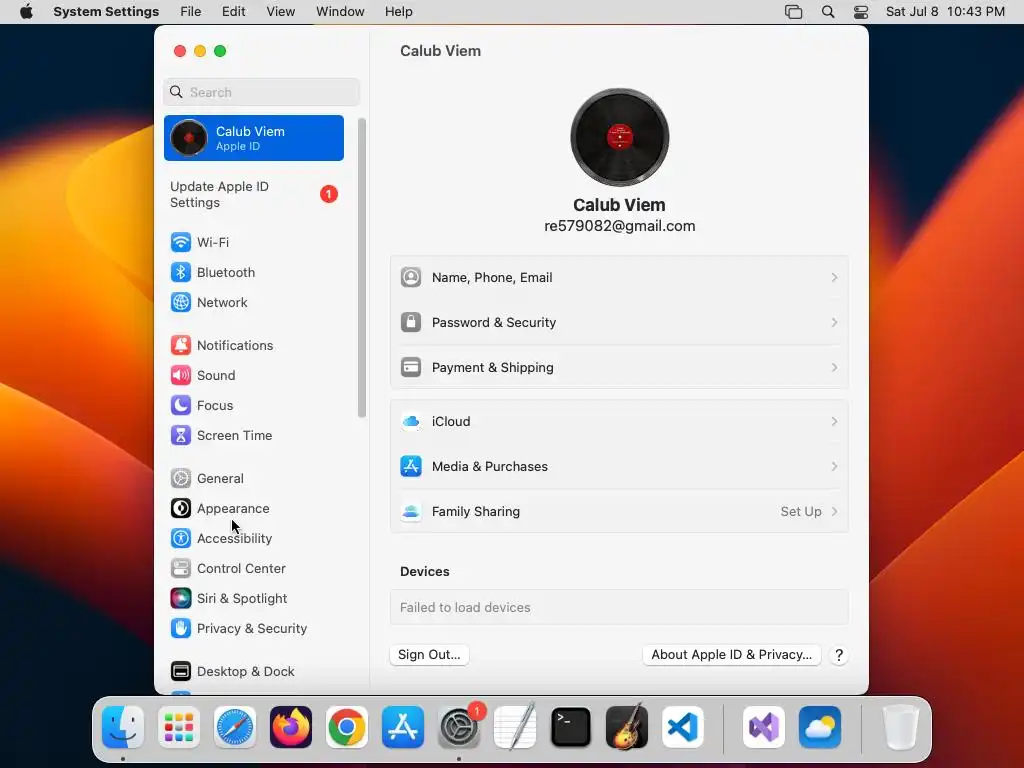Open Weather app from the Dock
The image size is (1024, 768).
tap(820, 727)
